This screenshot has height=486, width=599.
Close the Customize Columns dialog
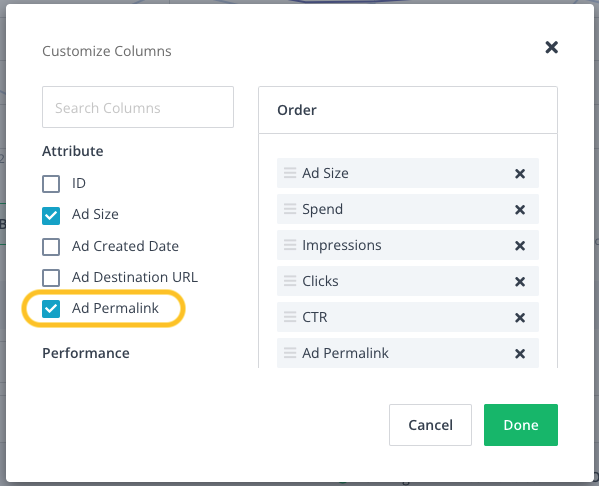(x=551, y=47)
